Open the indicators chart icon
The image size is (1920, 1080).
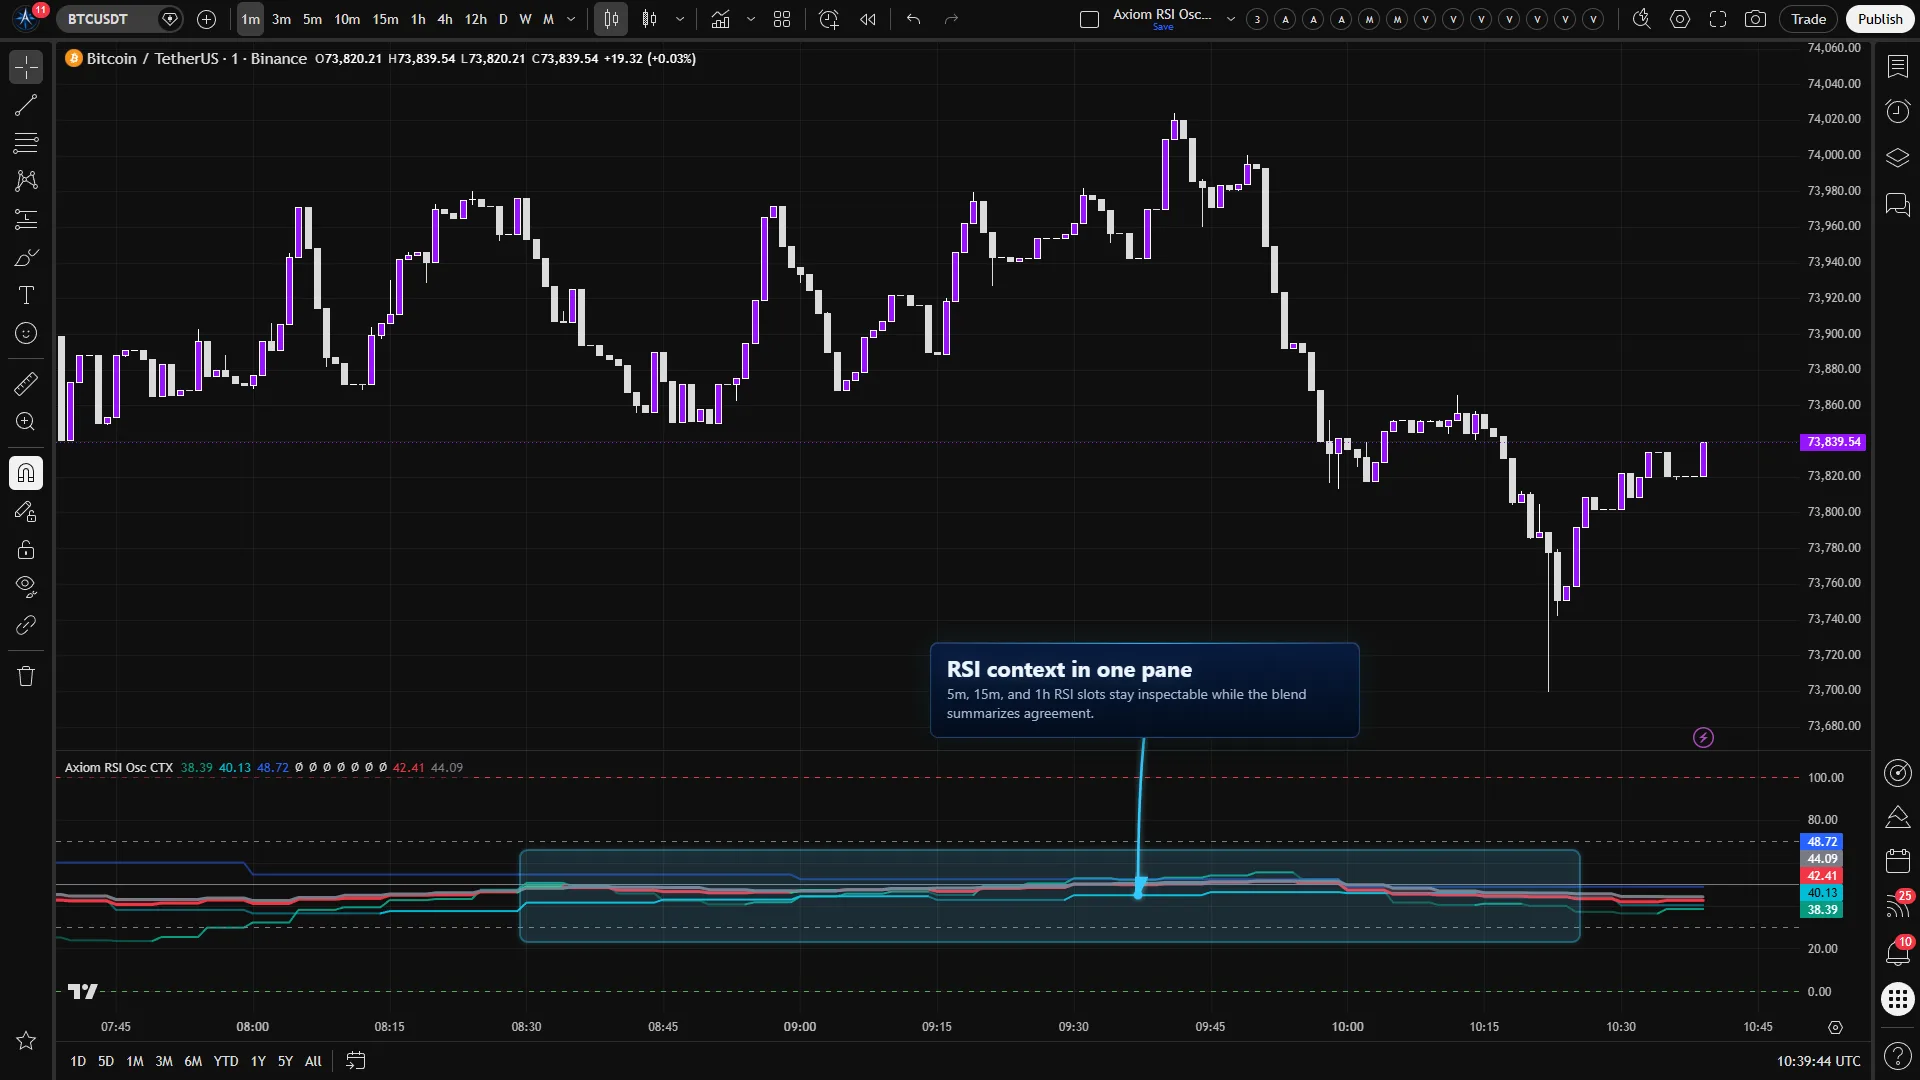[x=720, y=19]
